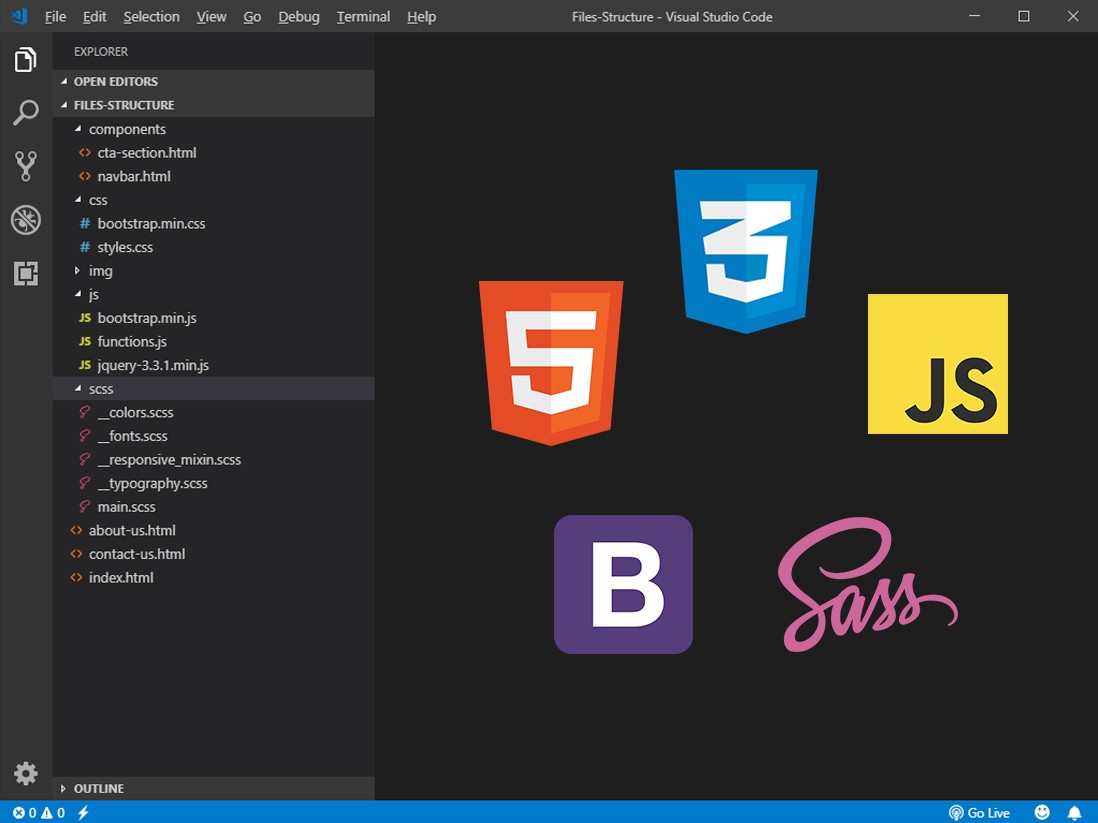Screen dimensions: 1098x823
Task: Open the Terminal menu
Action: click(x=362, y=16)
